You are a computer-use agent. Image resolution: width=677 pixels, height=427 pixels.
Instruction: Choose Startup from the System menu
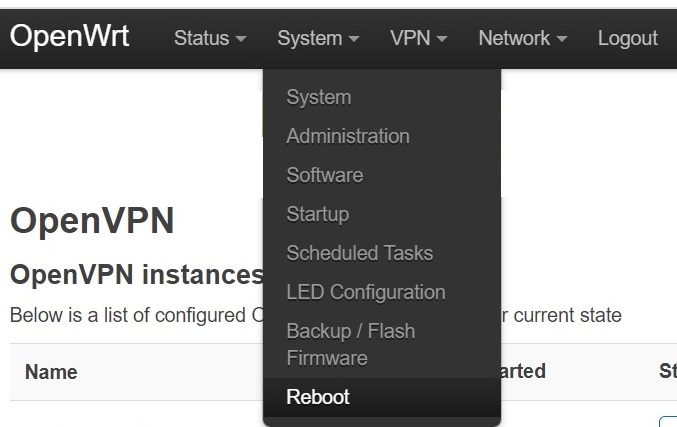pyautogui.click(x=317, y=214)
